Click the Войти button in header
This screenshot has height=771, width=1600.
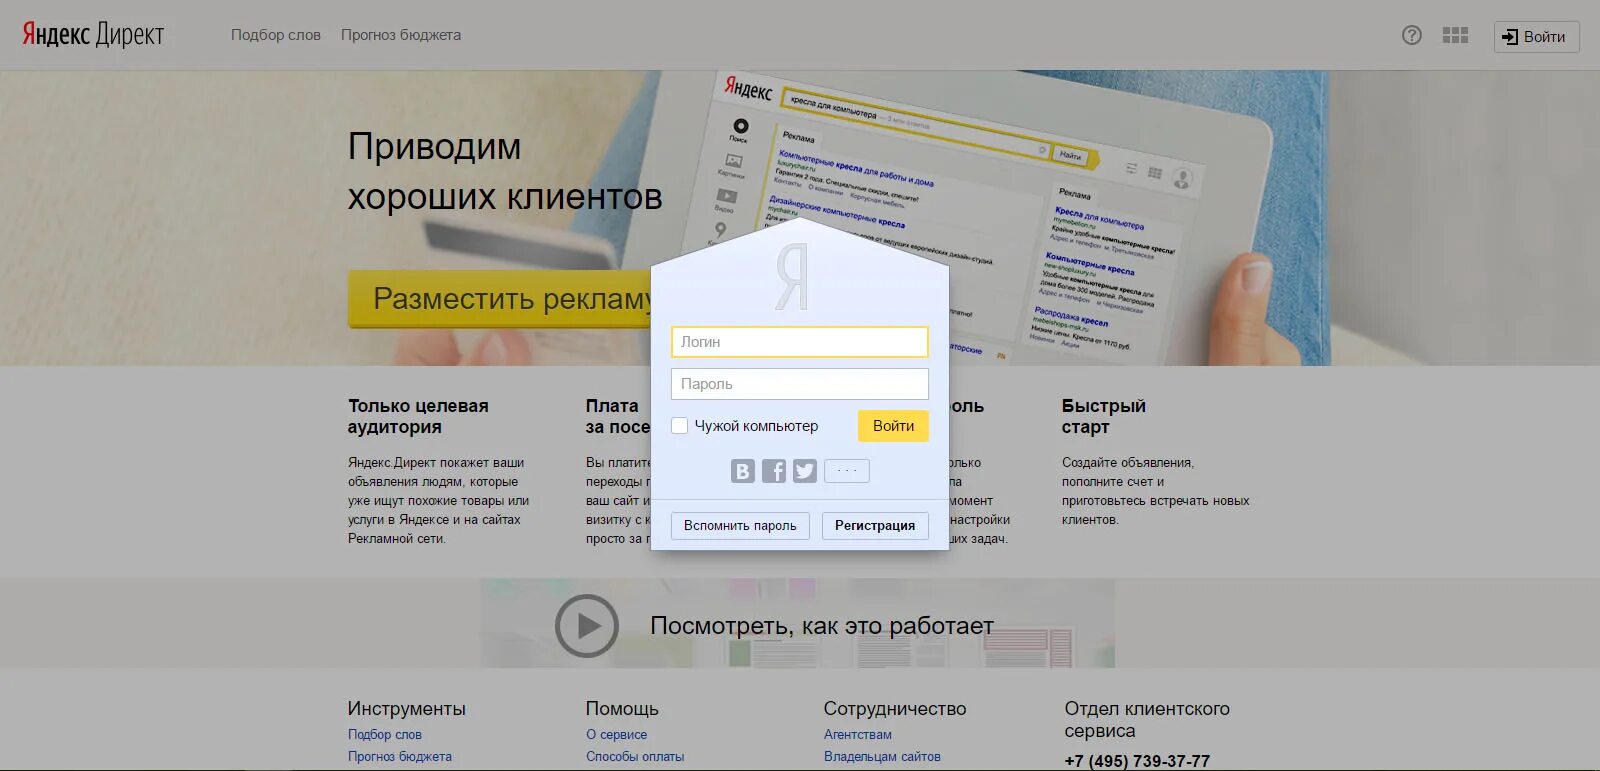[1536, 36]
